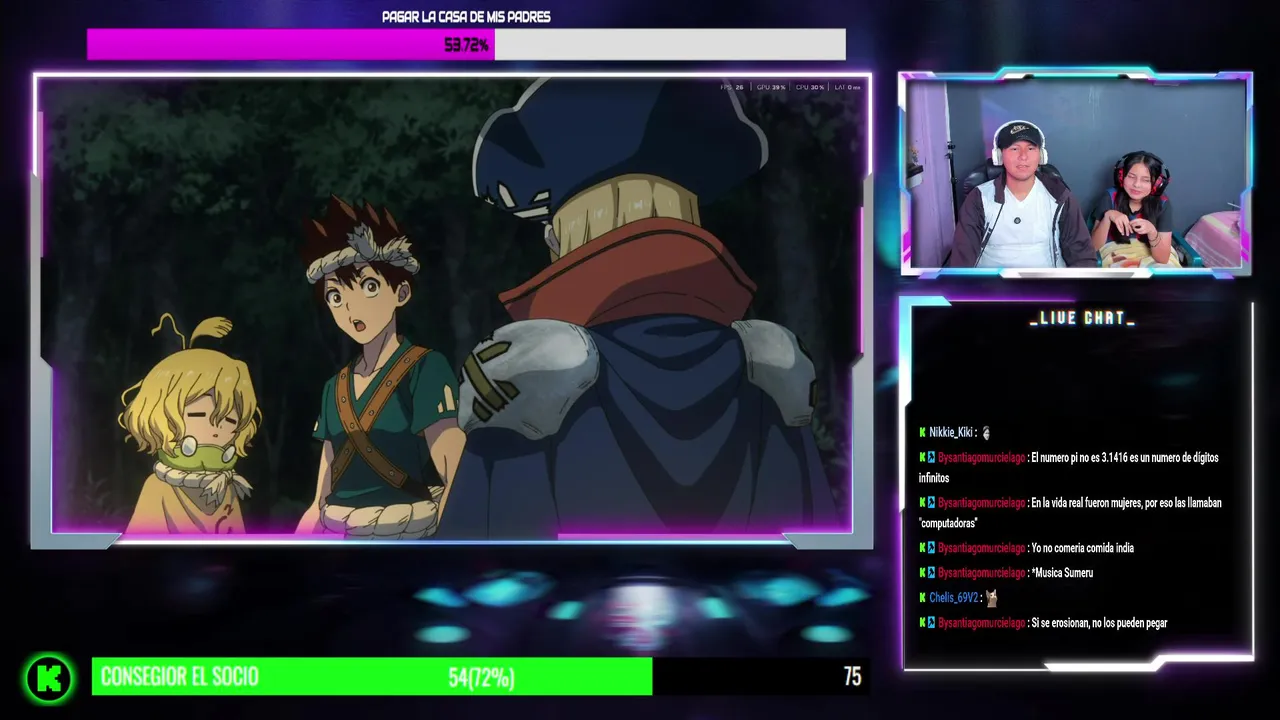Click the Kick badge beside Nikkie_Kiki

[x=923, y=432]
